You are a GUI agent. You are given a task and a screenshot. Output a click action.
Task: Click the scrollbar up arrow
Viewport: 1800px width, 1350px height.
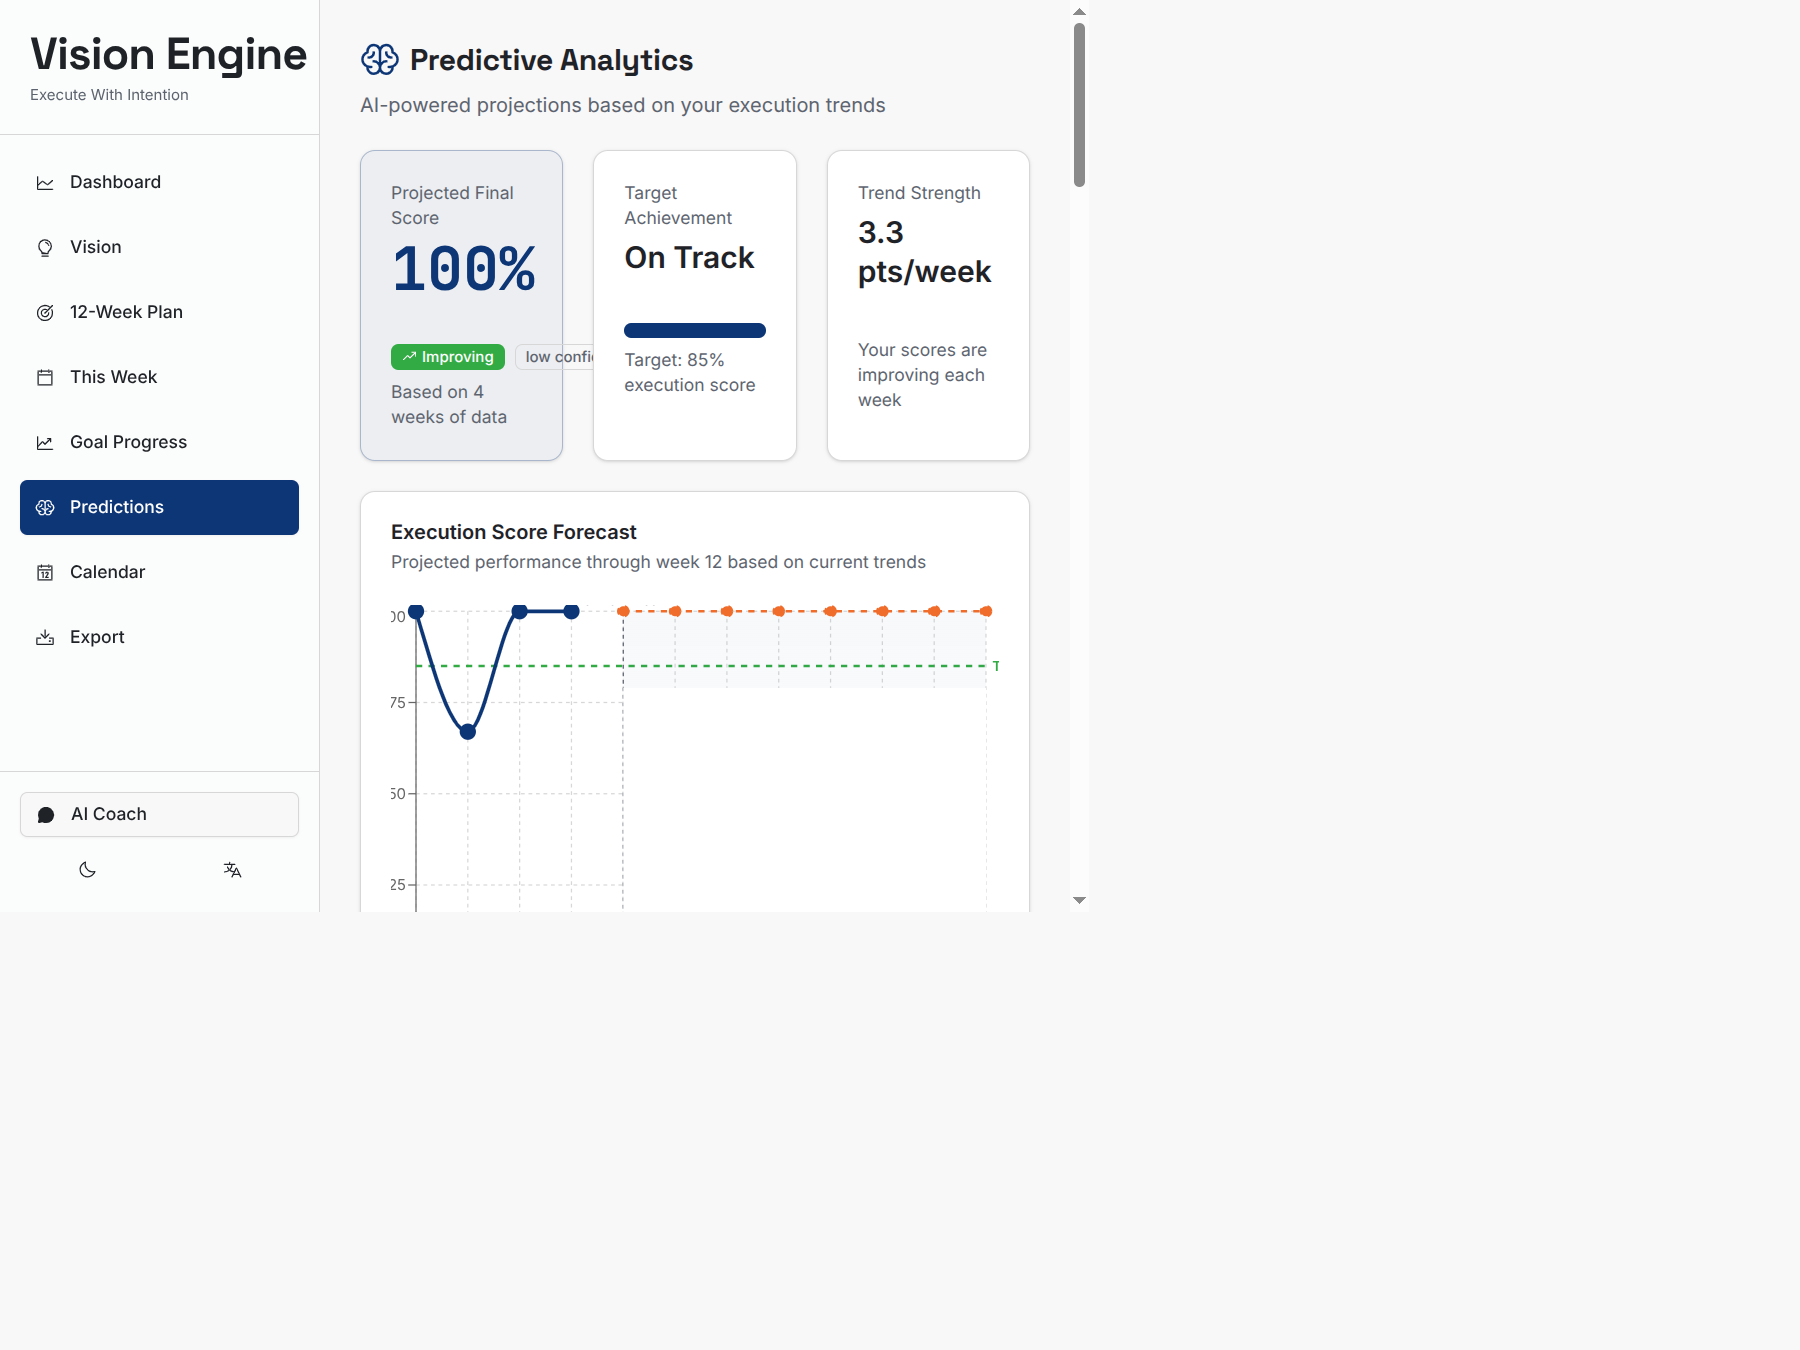[x=1079, y=12]
